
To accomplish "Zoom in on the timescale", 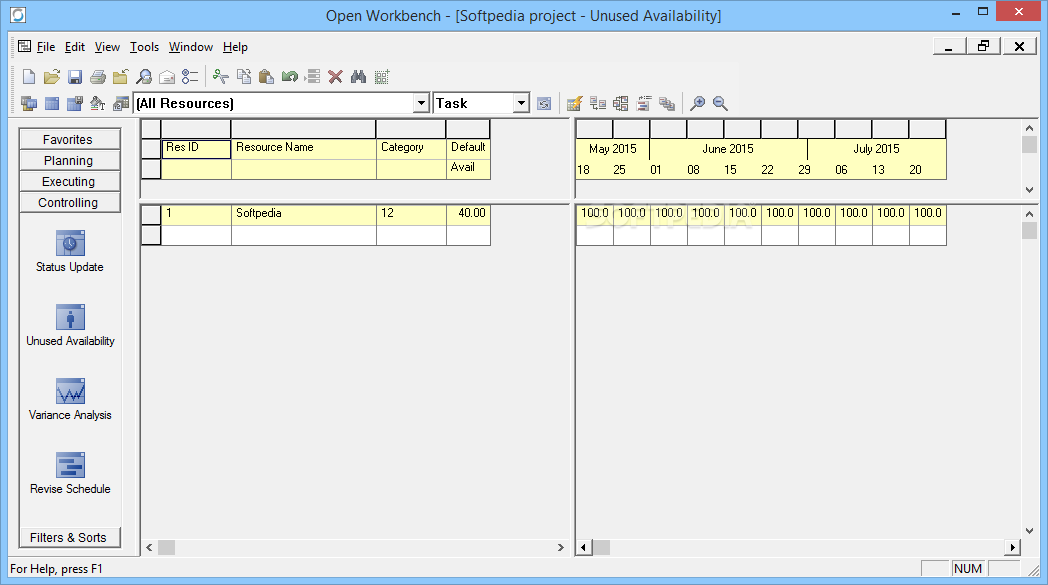I will (x=697, y=103).
